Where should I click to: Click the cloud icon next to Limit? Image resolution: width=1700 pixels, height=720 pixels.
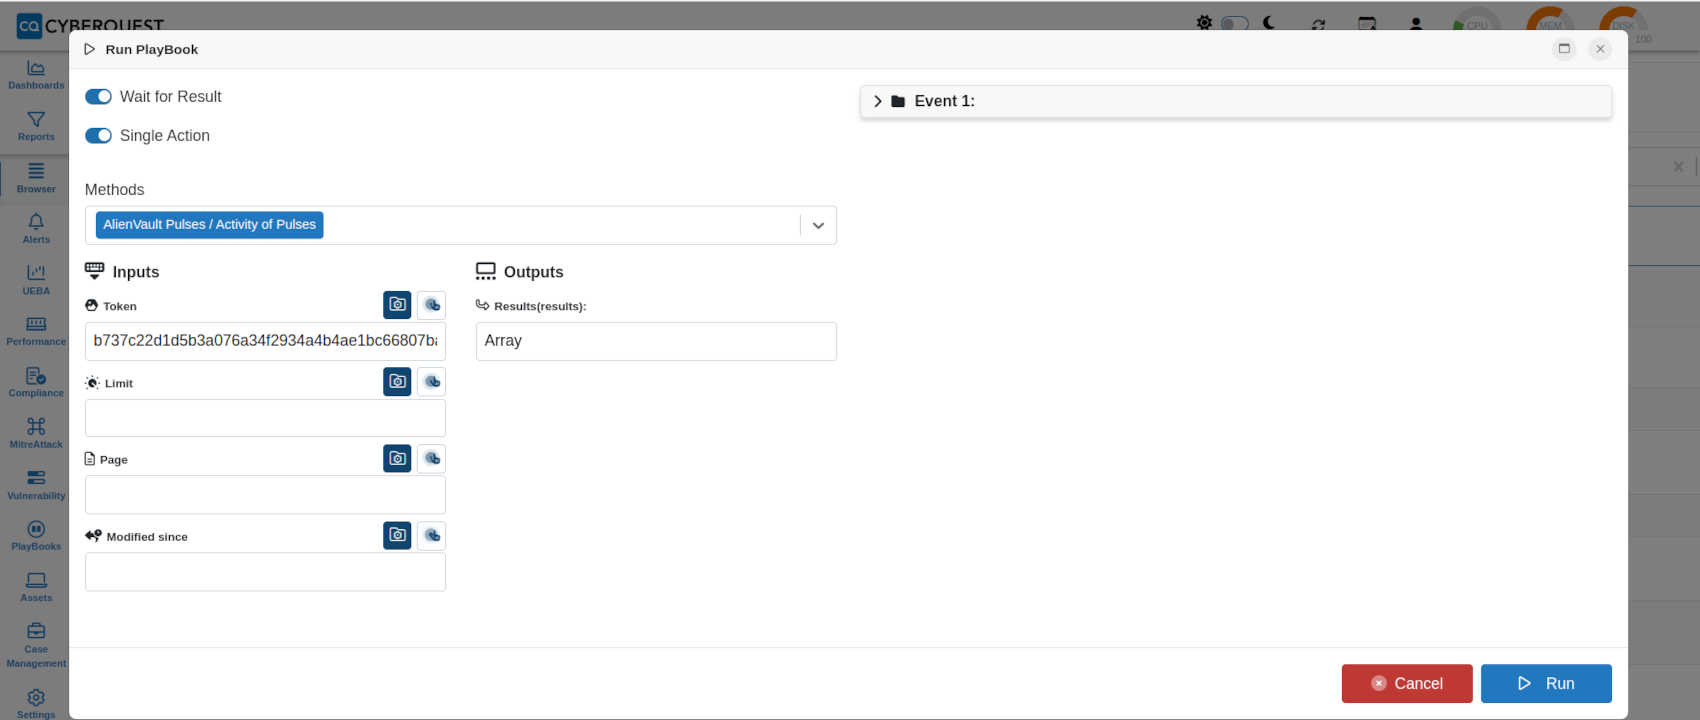coord(431,382)
